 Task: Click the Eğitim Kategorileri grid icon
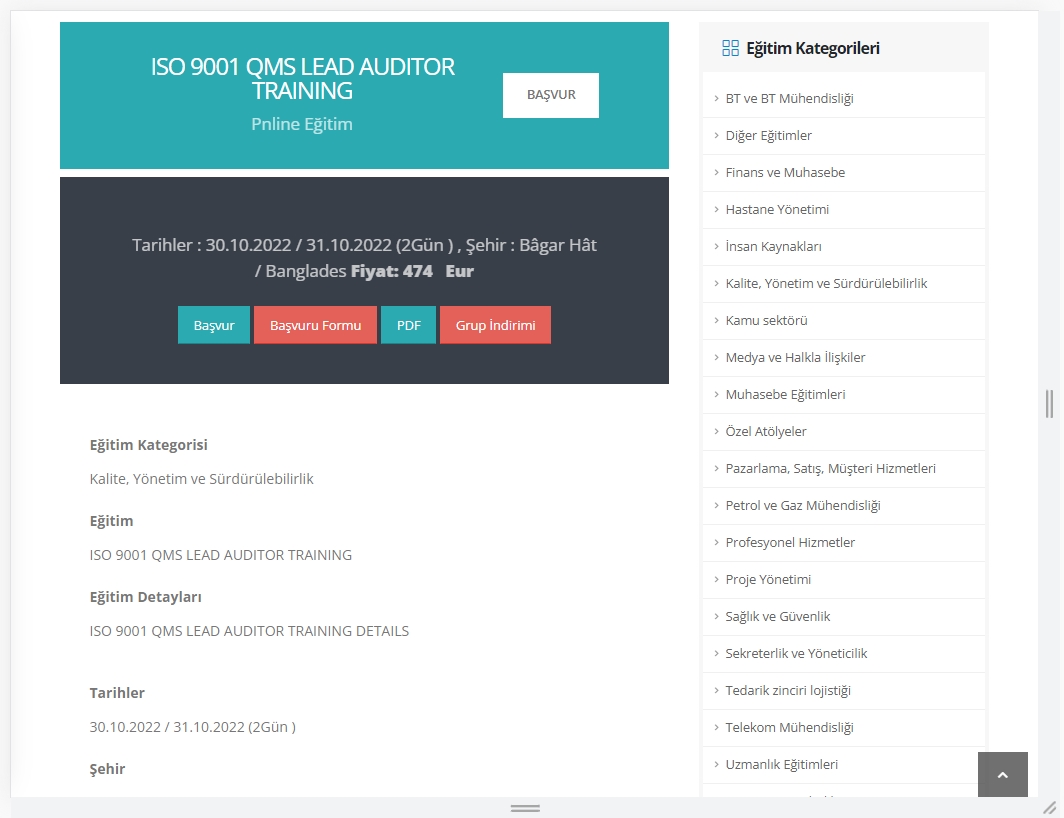pos(730,48)
